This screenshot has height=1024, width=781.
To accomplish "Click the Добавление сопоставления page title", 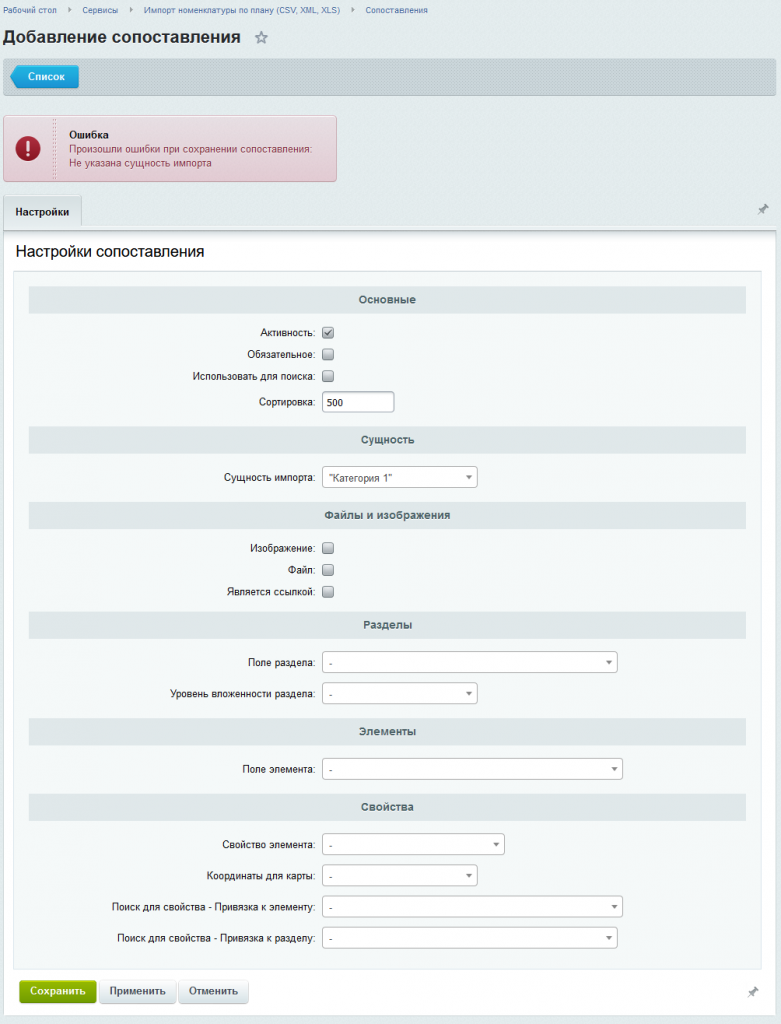I will tap(121, 37).
